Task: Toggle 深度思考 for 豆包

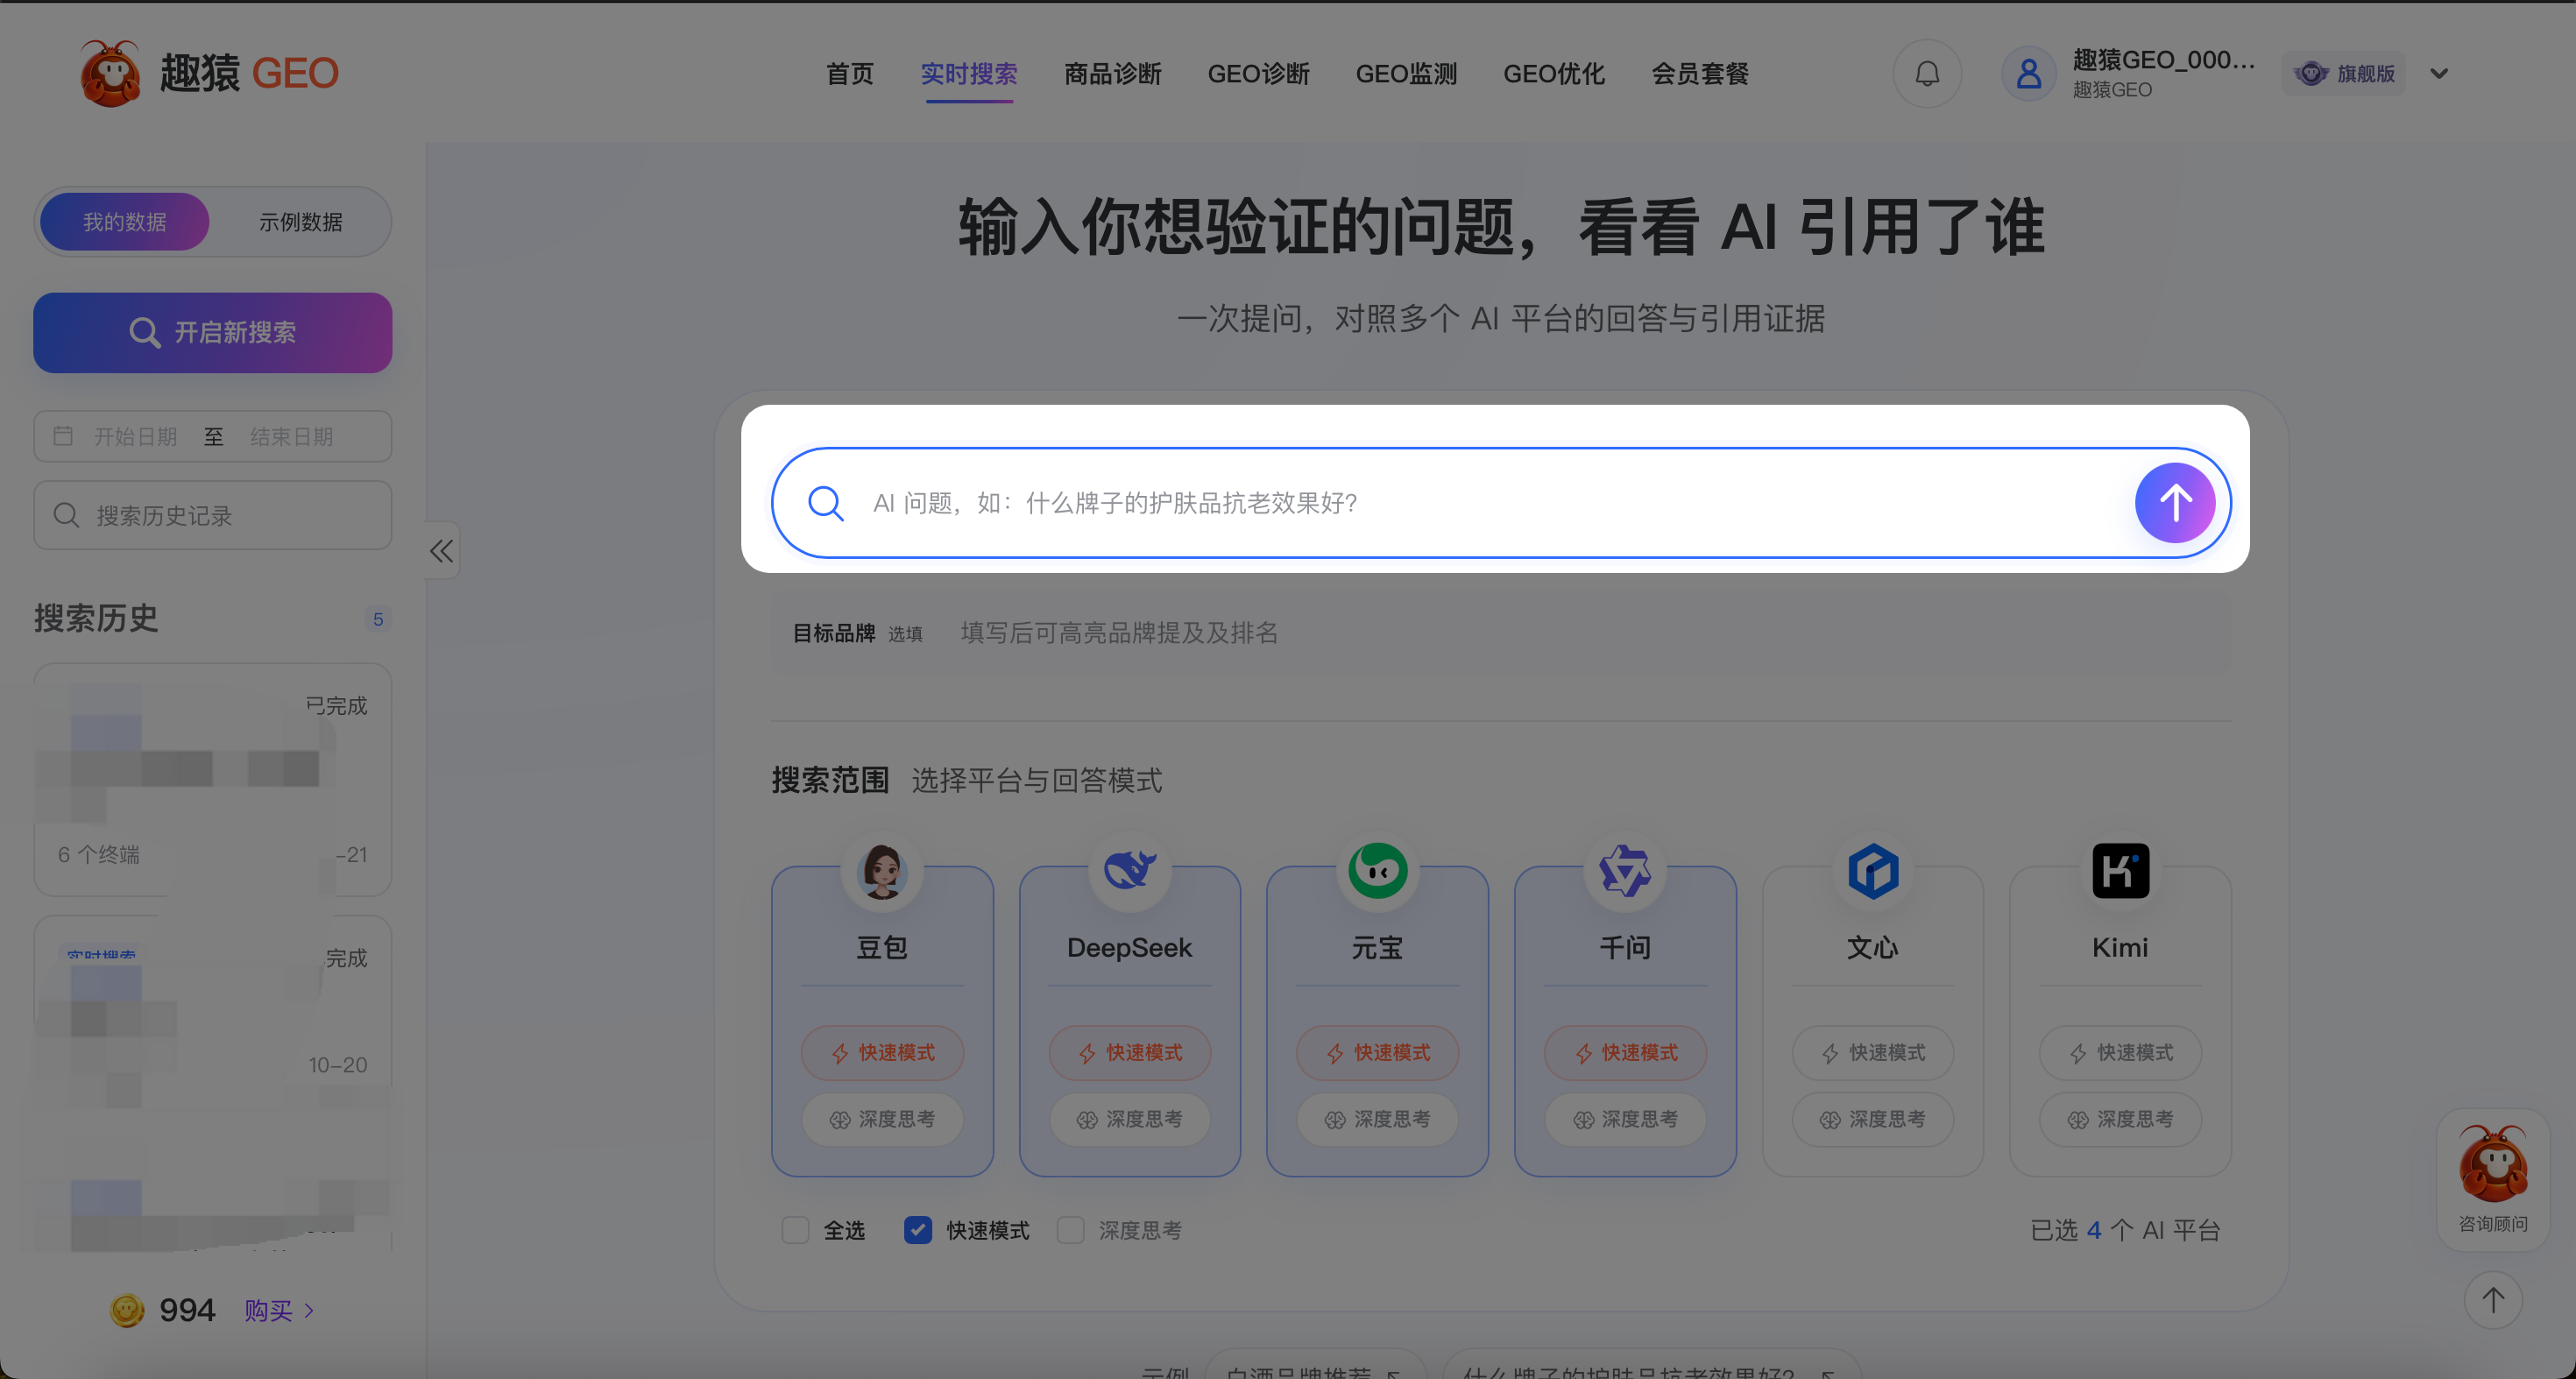Action: 882,1119
